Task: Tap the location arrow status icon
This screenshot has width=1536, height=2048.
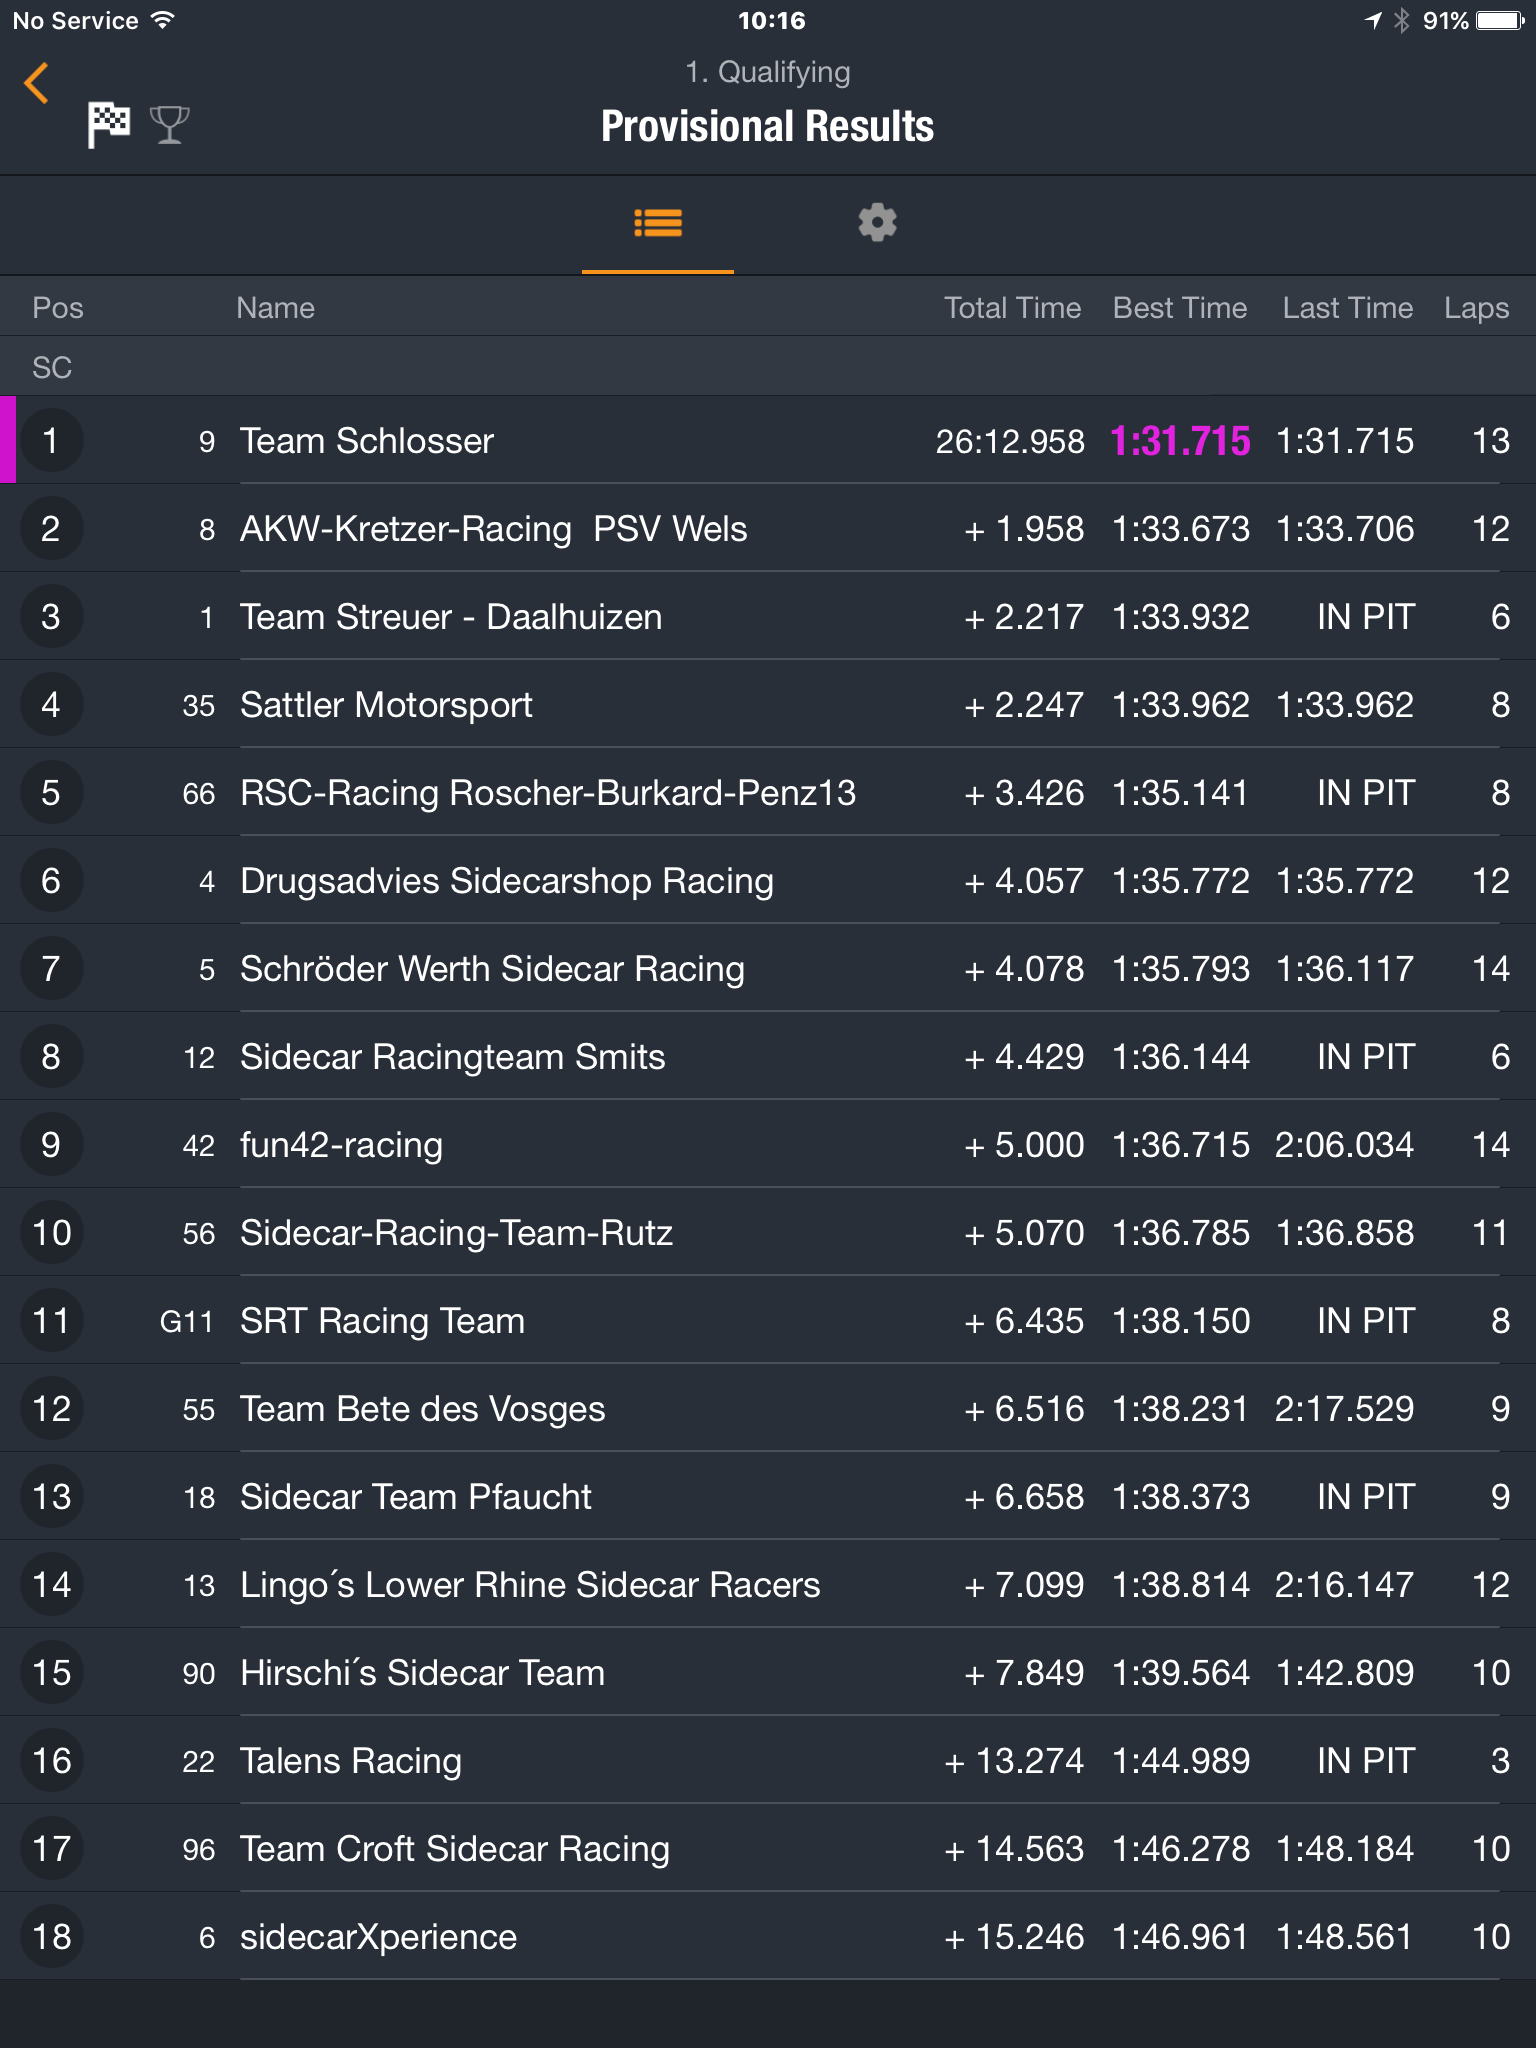Action: tap(1374, 21)
